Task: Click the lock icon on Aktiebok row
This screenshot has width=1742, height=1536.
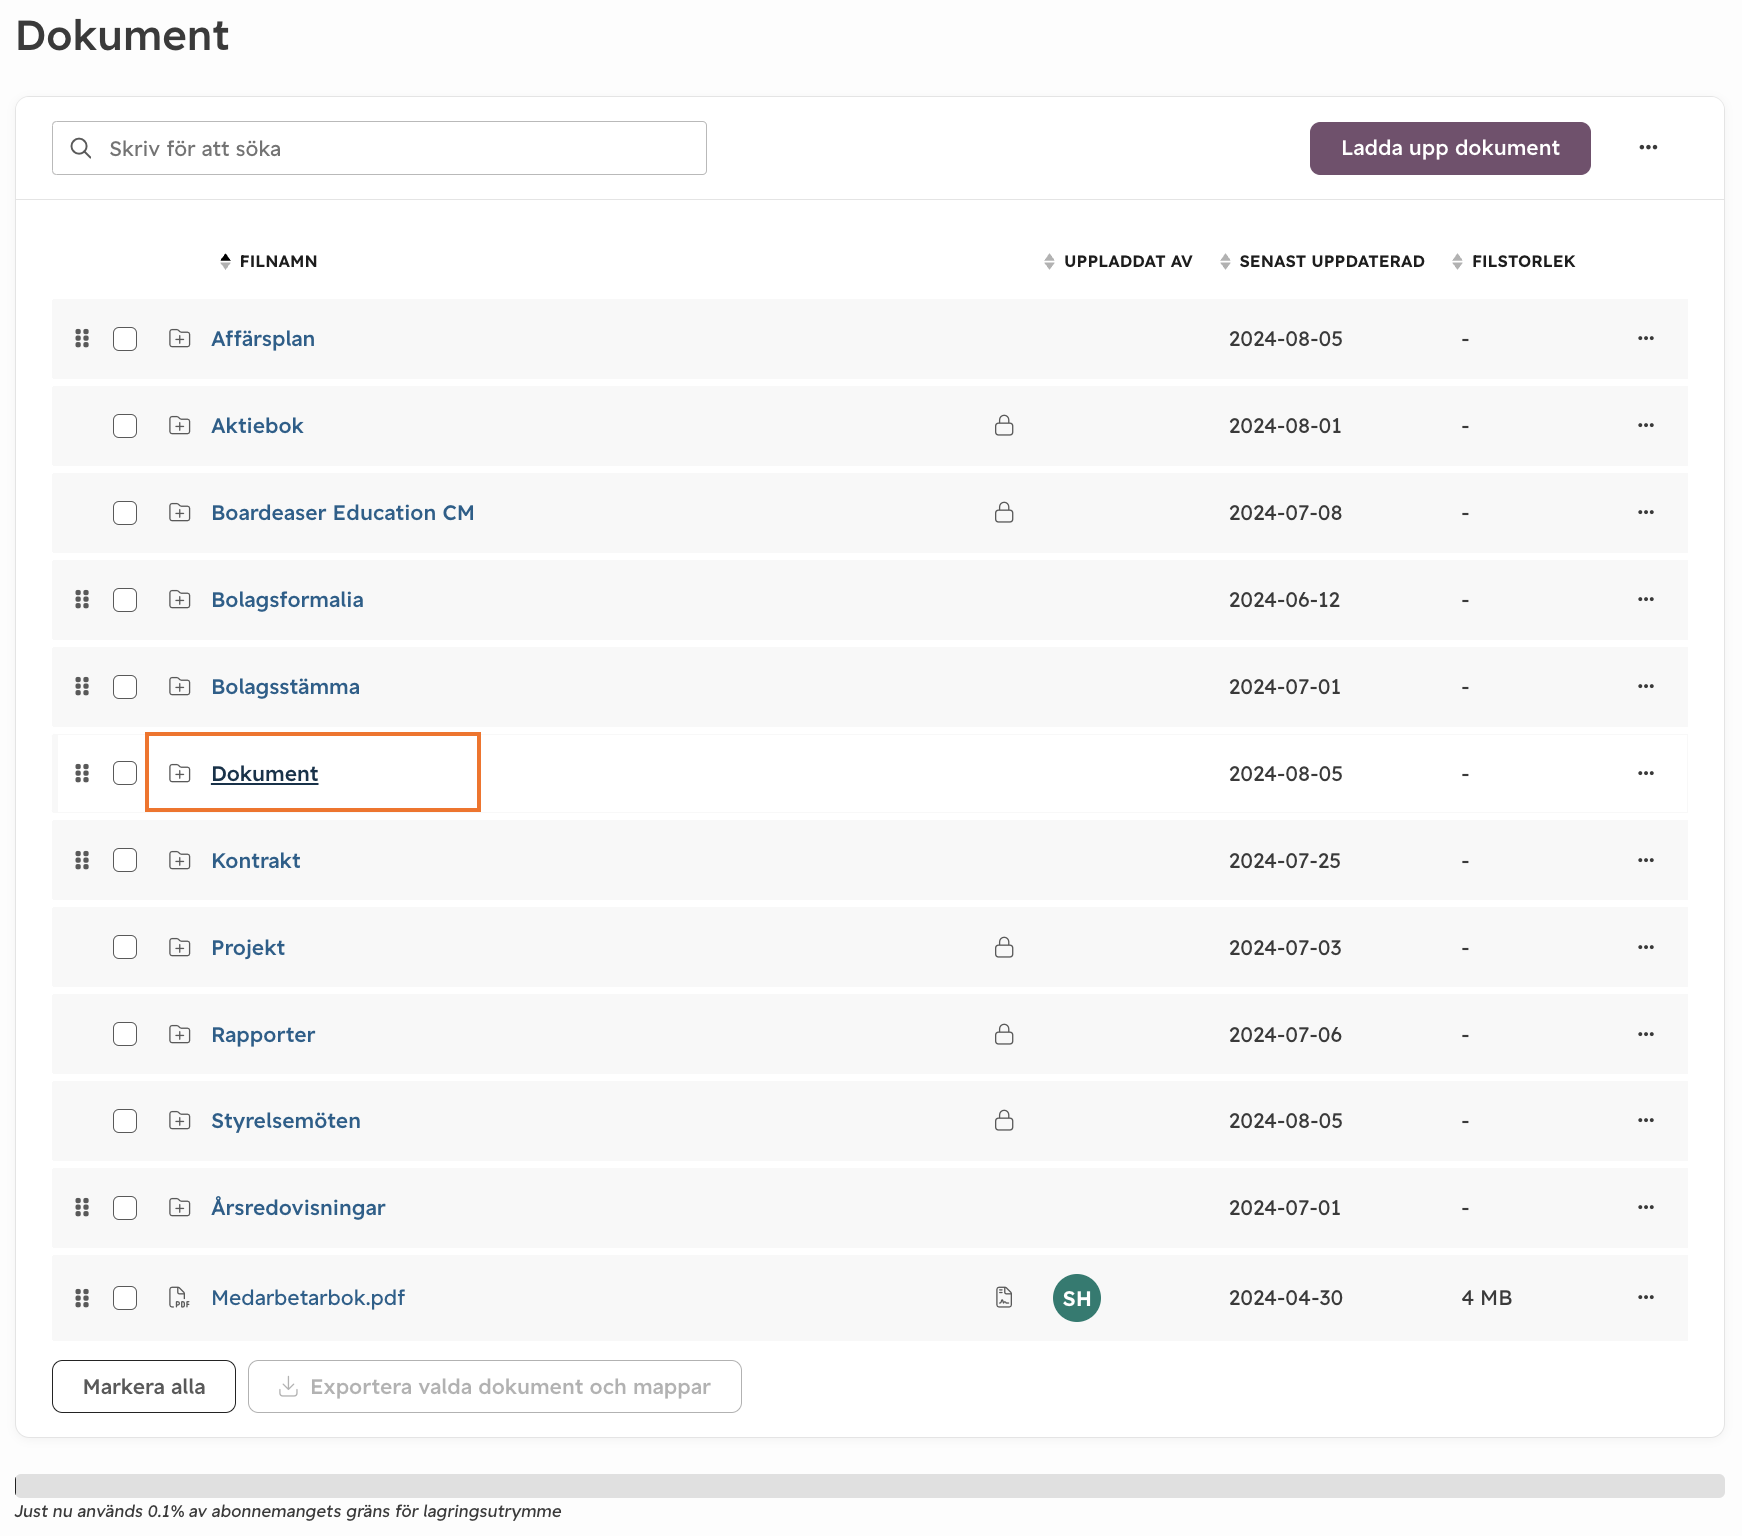Action: [x=1004, y=426]
